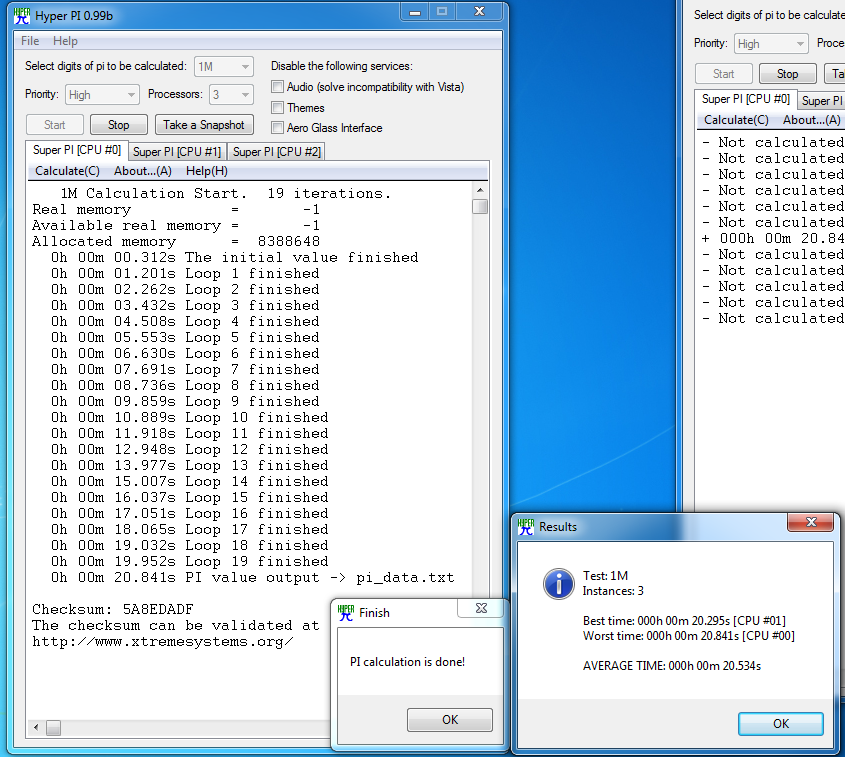This screenshot has width=845, height=757.
Task: Enable the Aero Glass Interface checkbox
Action: click(x=277, y=128)
